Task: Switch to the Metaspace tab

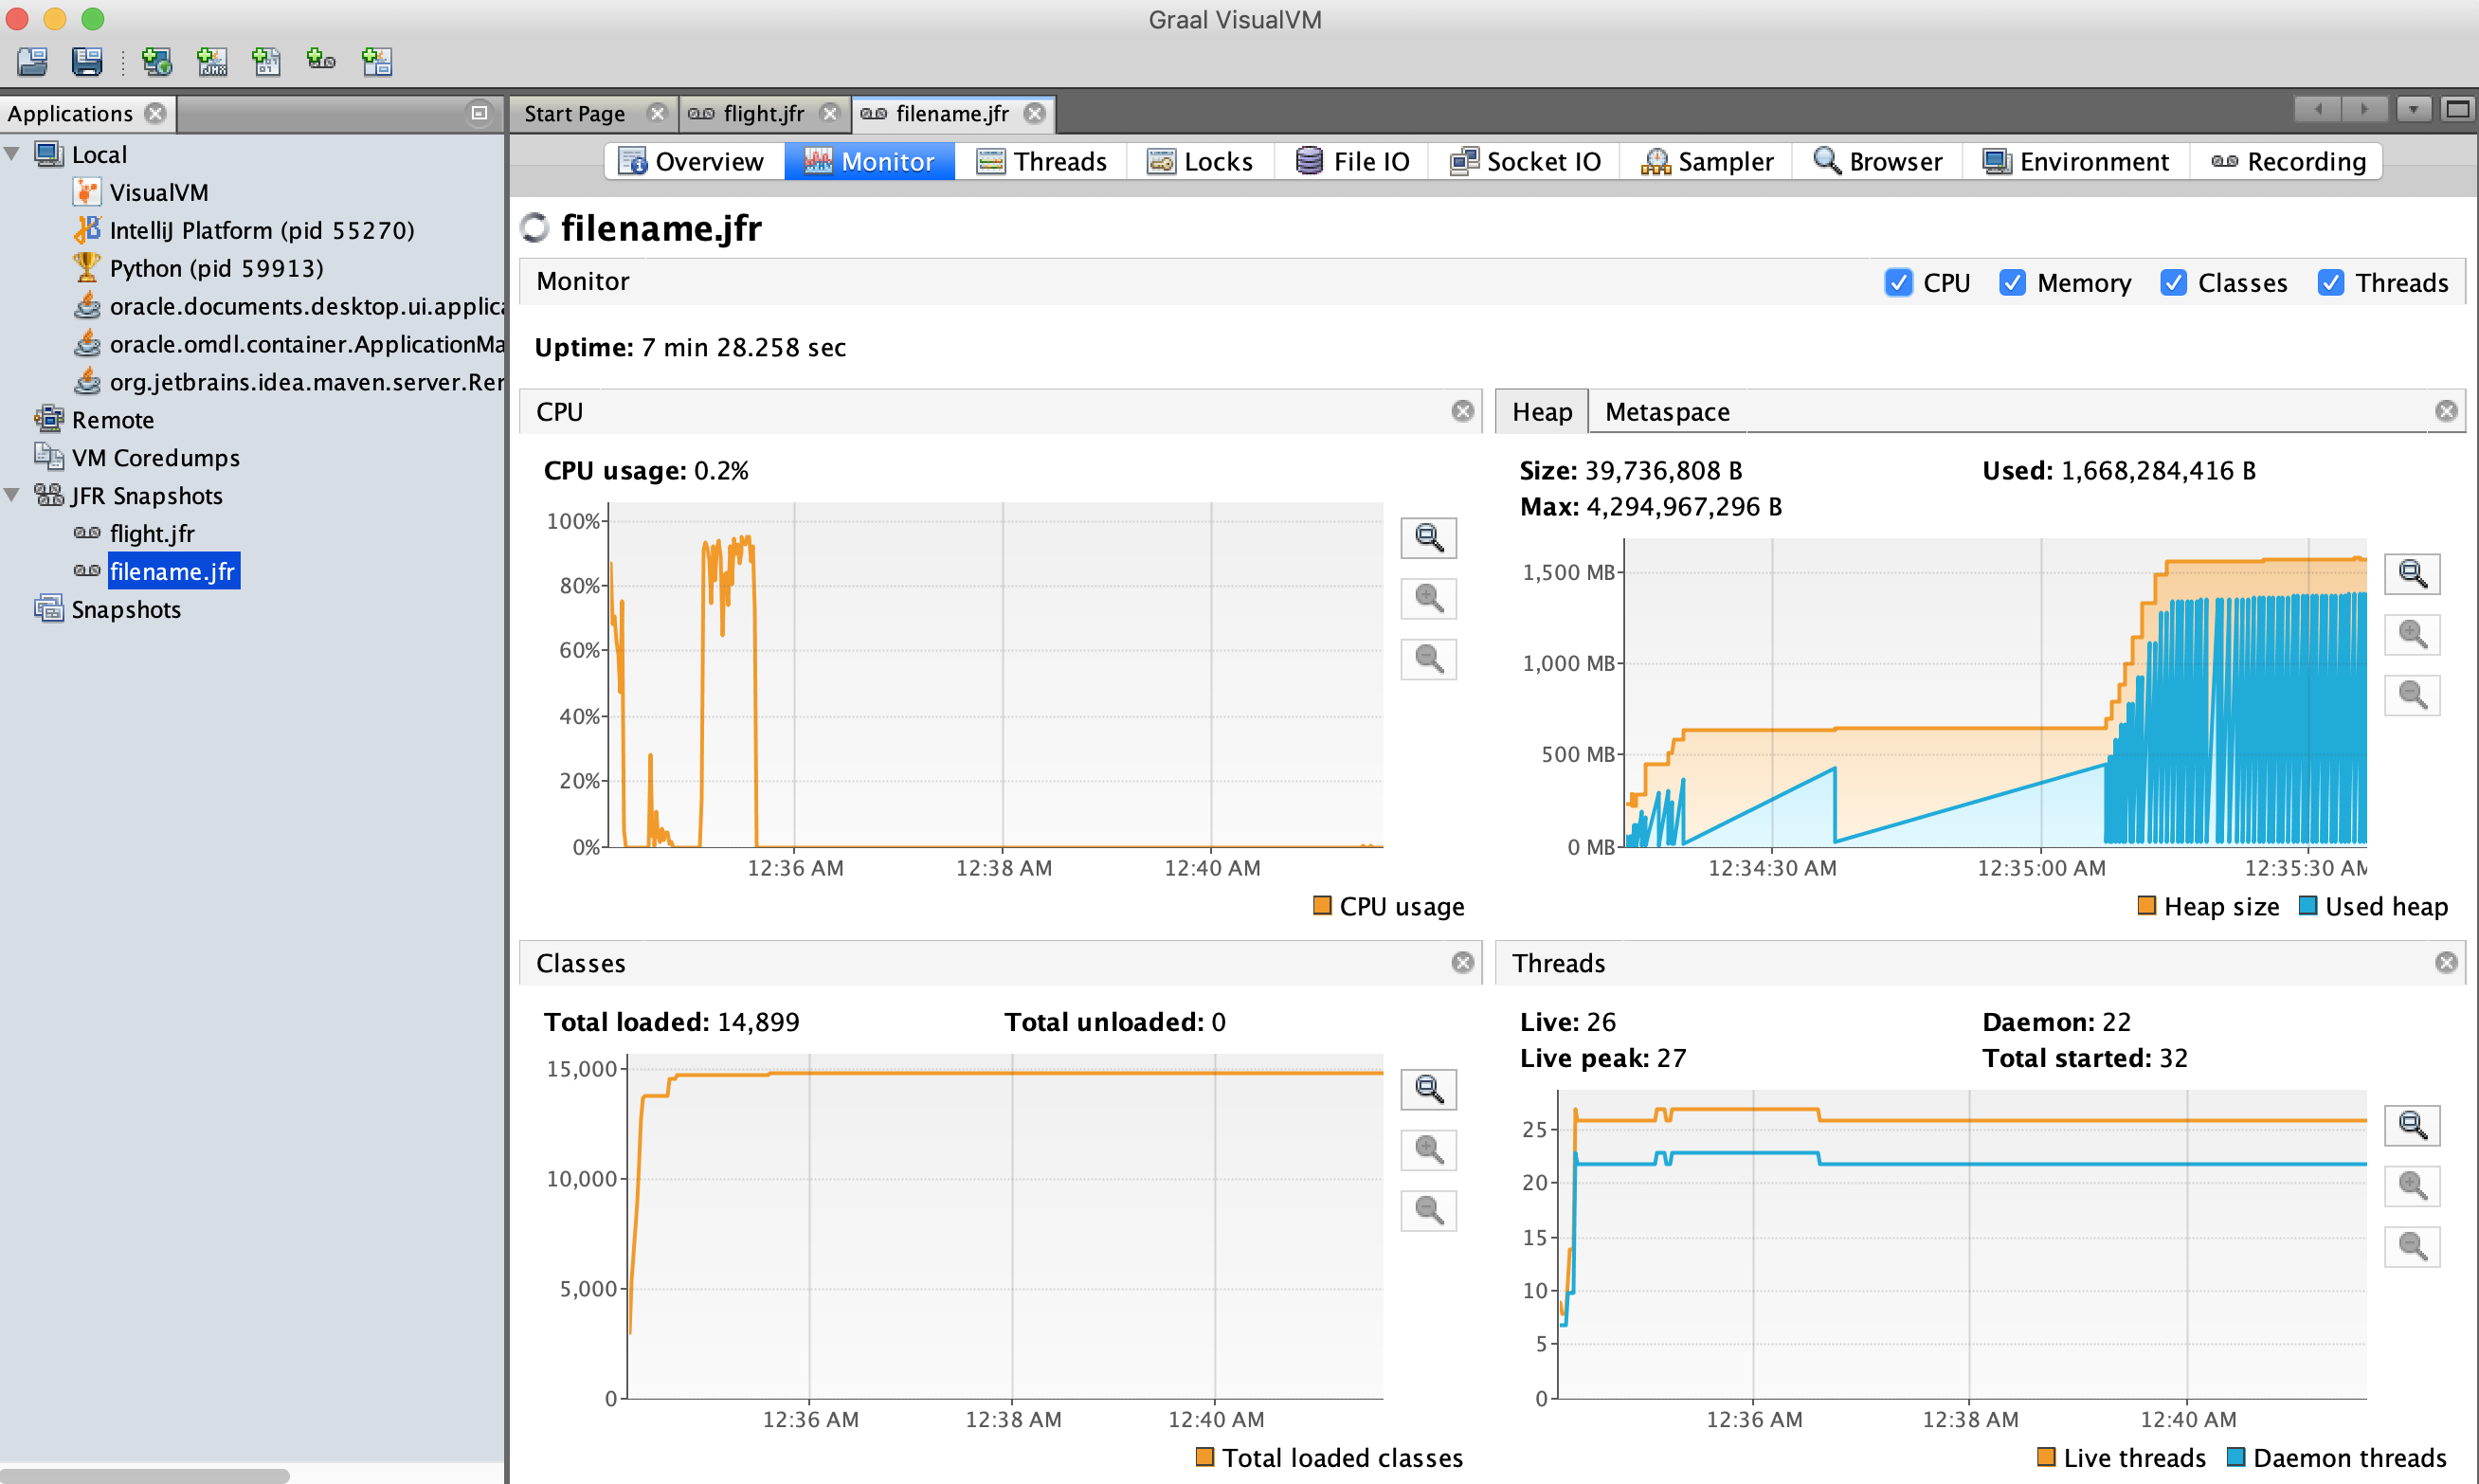Action: pos(1666,412)
